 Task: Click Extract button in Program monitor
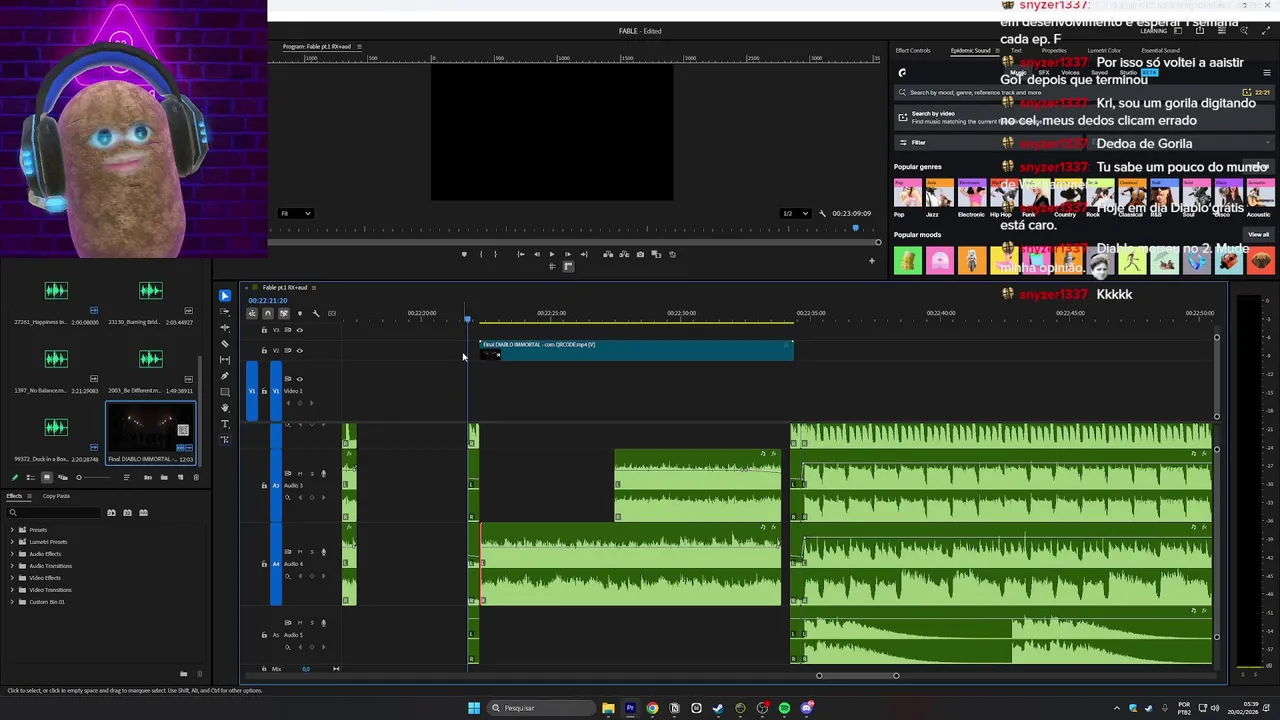[623, 254]
